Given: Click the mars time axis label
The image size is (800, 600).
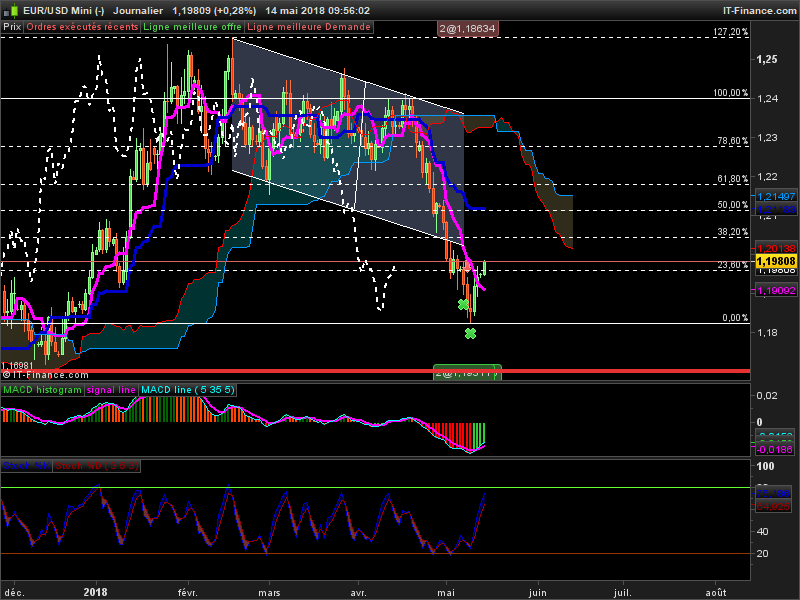Looking at the screenshot, I should pos(269,592).
